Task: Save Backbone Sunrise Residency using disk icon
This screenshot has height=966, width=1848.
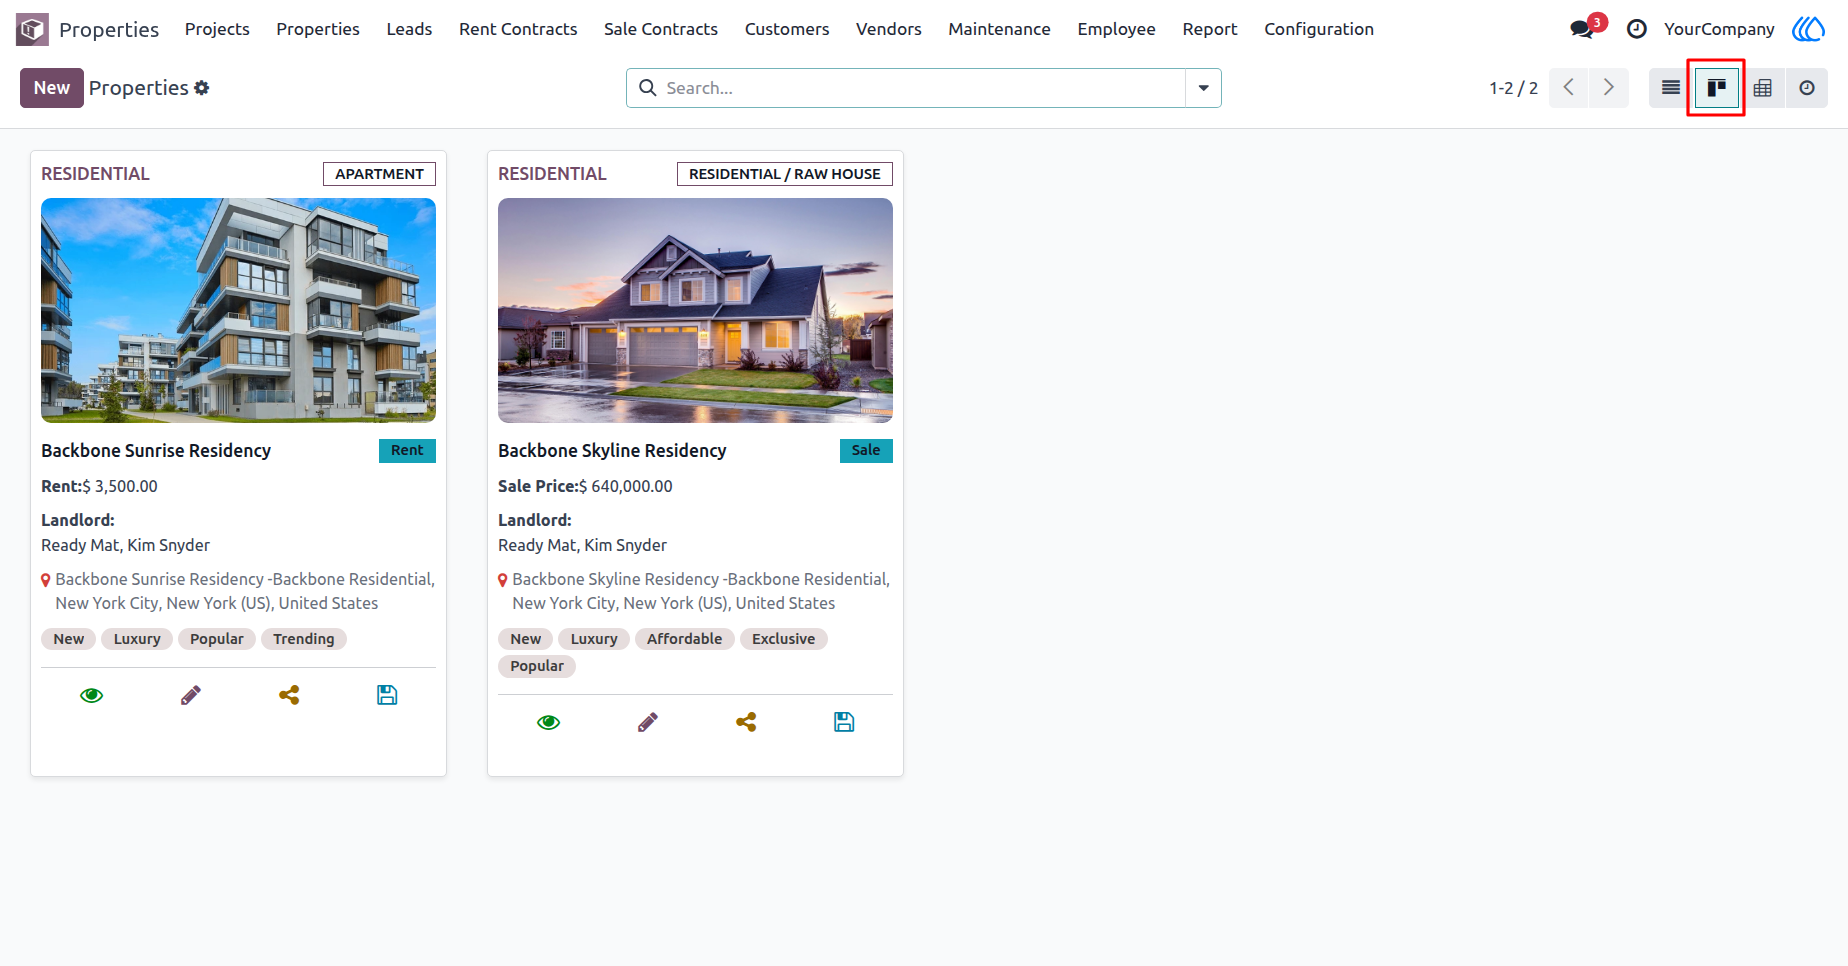Action: tap(387, 695)
